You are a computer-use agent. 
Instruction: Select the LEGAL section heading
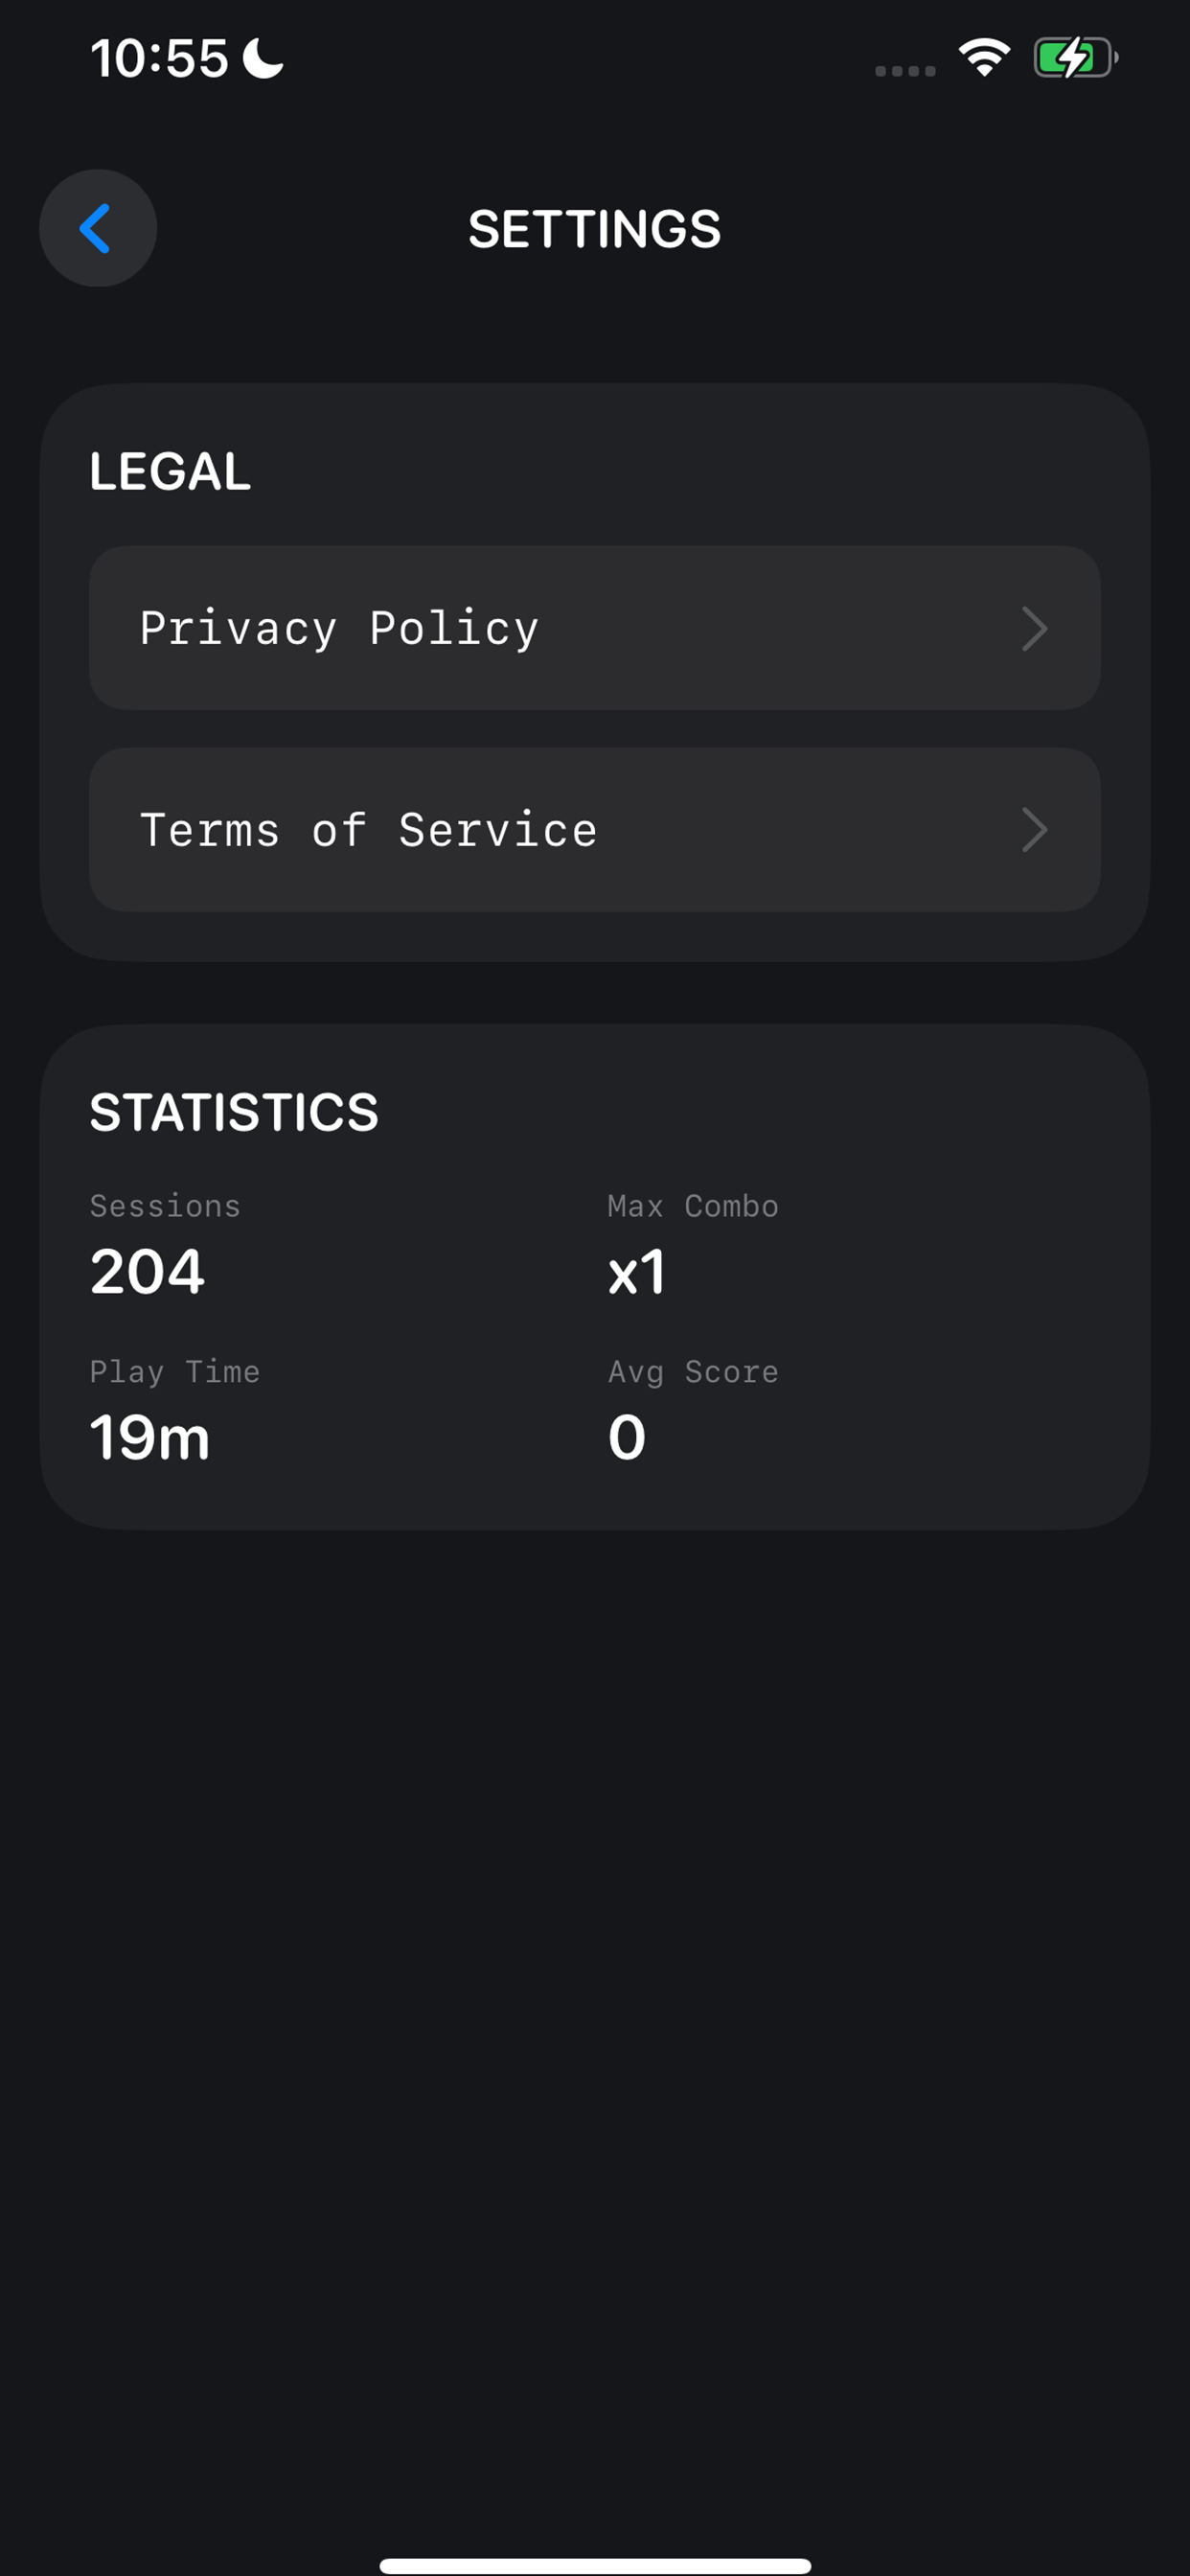point(170,471)
